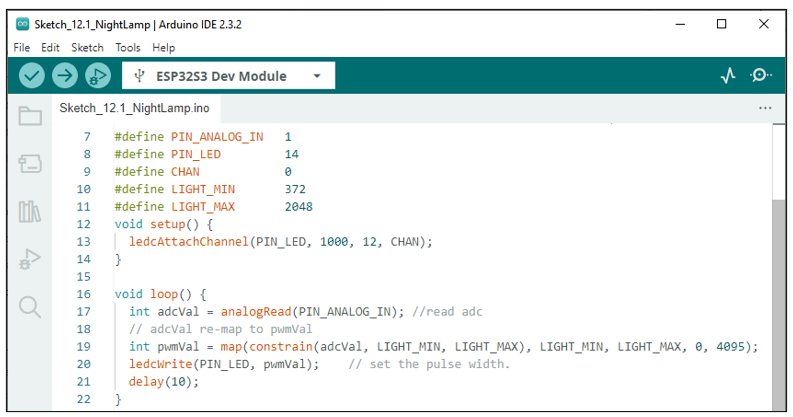Place cursor on the ledcWrite line
Screen dimensions: 793x417
(x=319, y=364)
